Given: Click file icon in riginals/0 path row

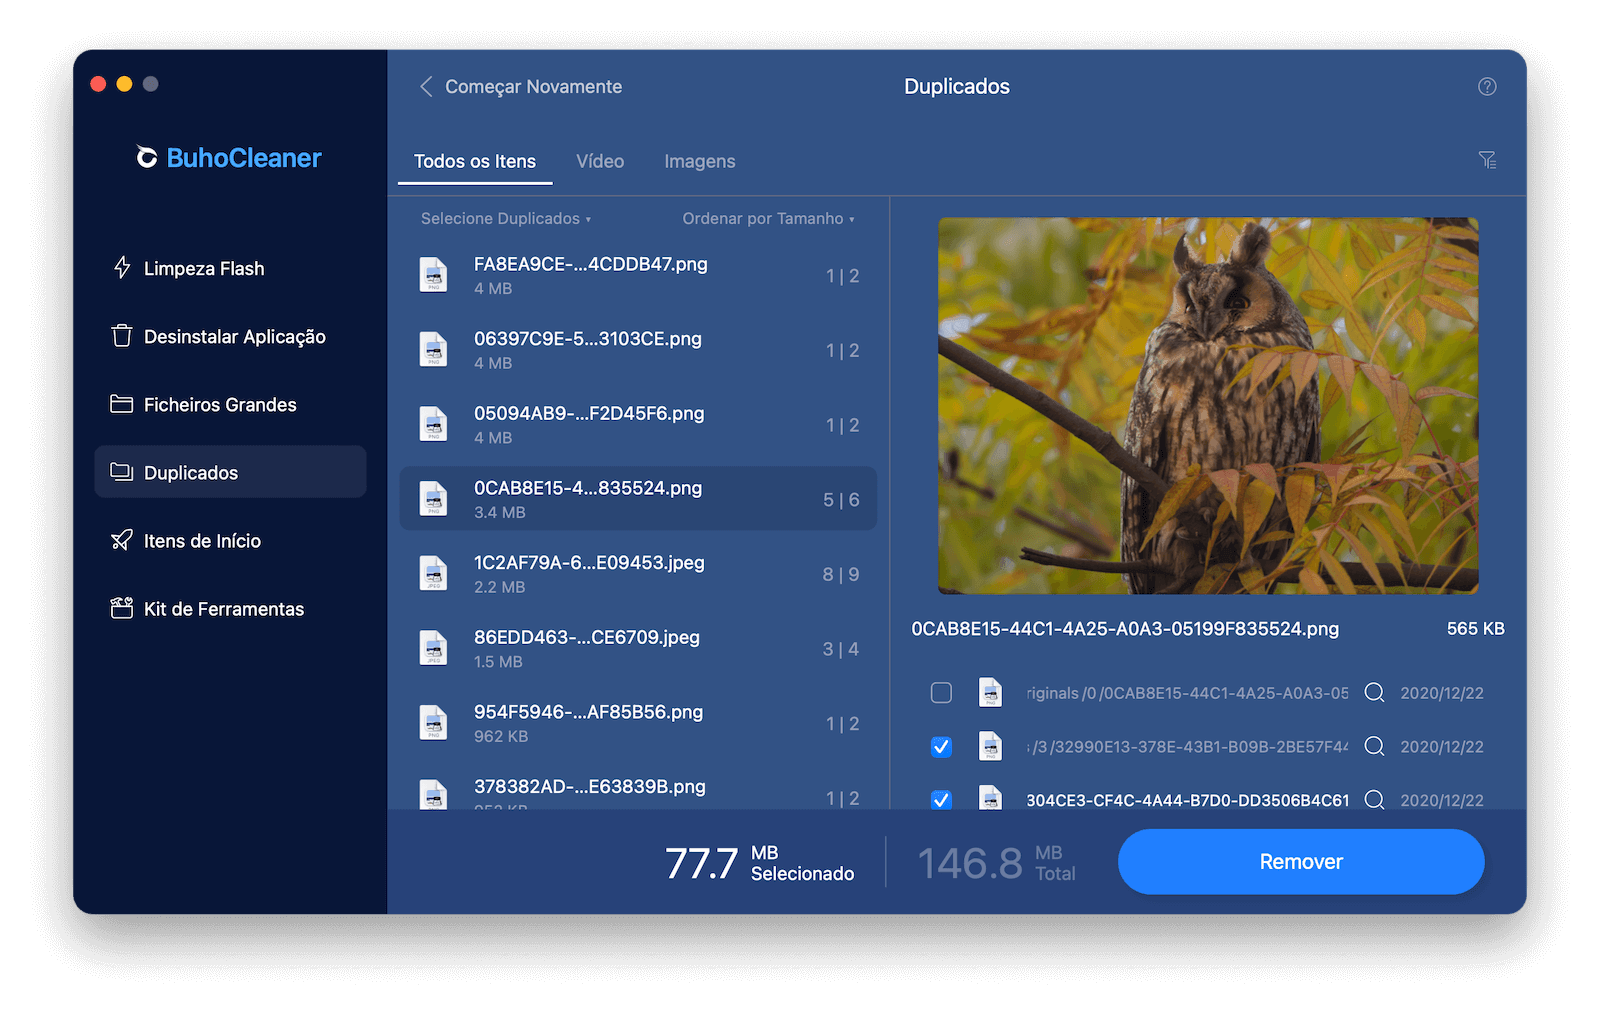Looking at the screenshot, I should [990, 692].
